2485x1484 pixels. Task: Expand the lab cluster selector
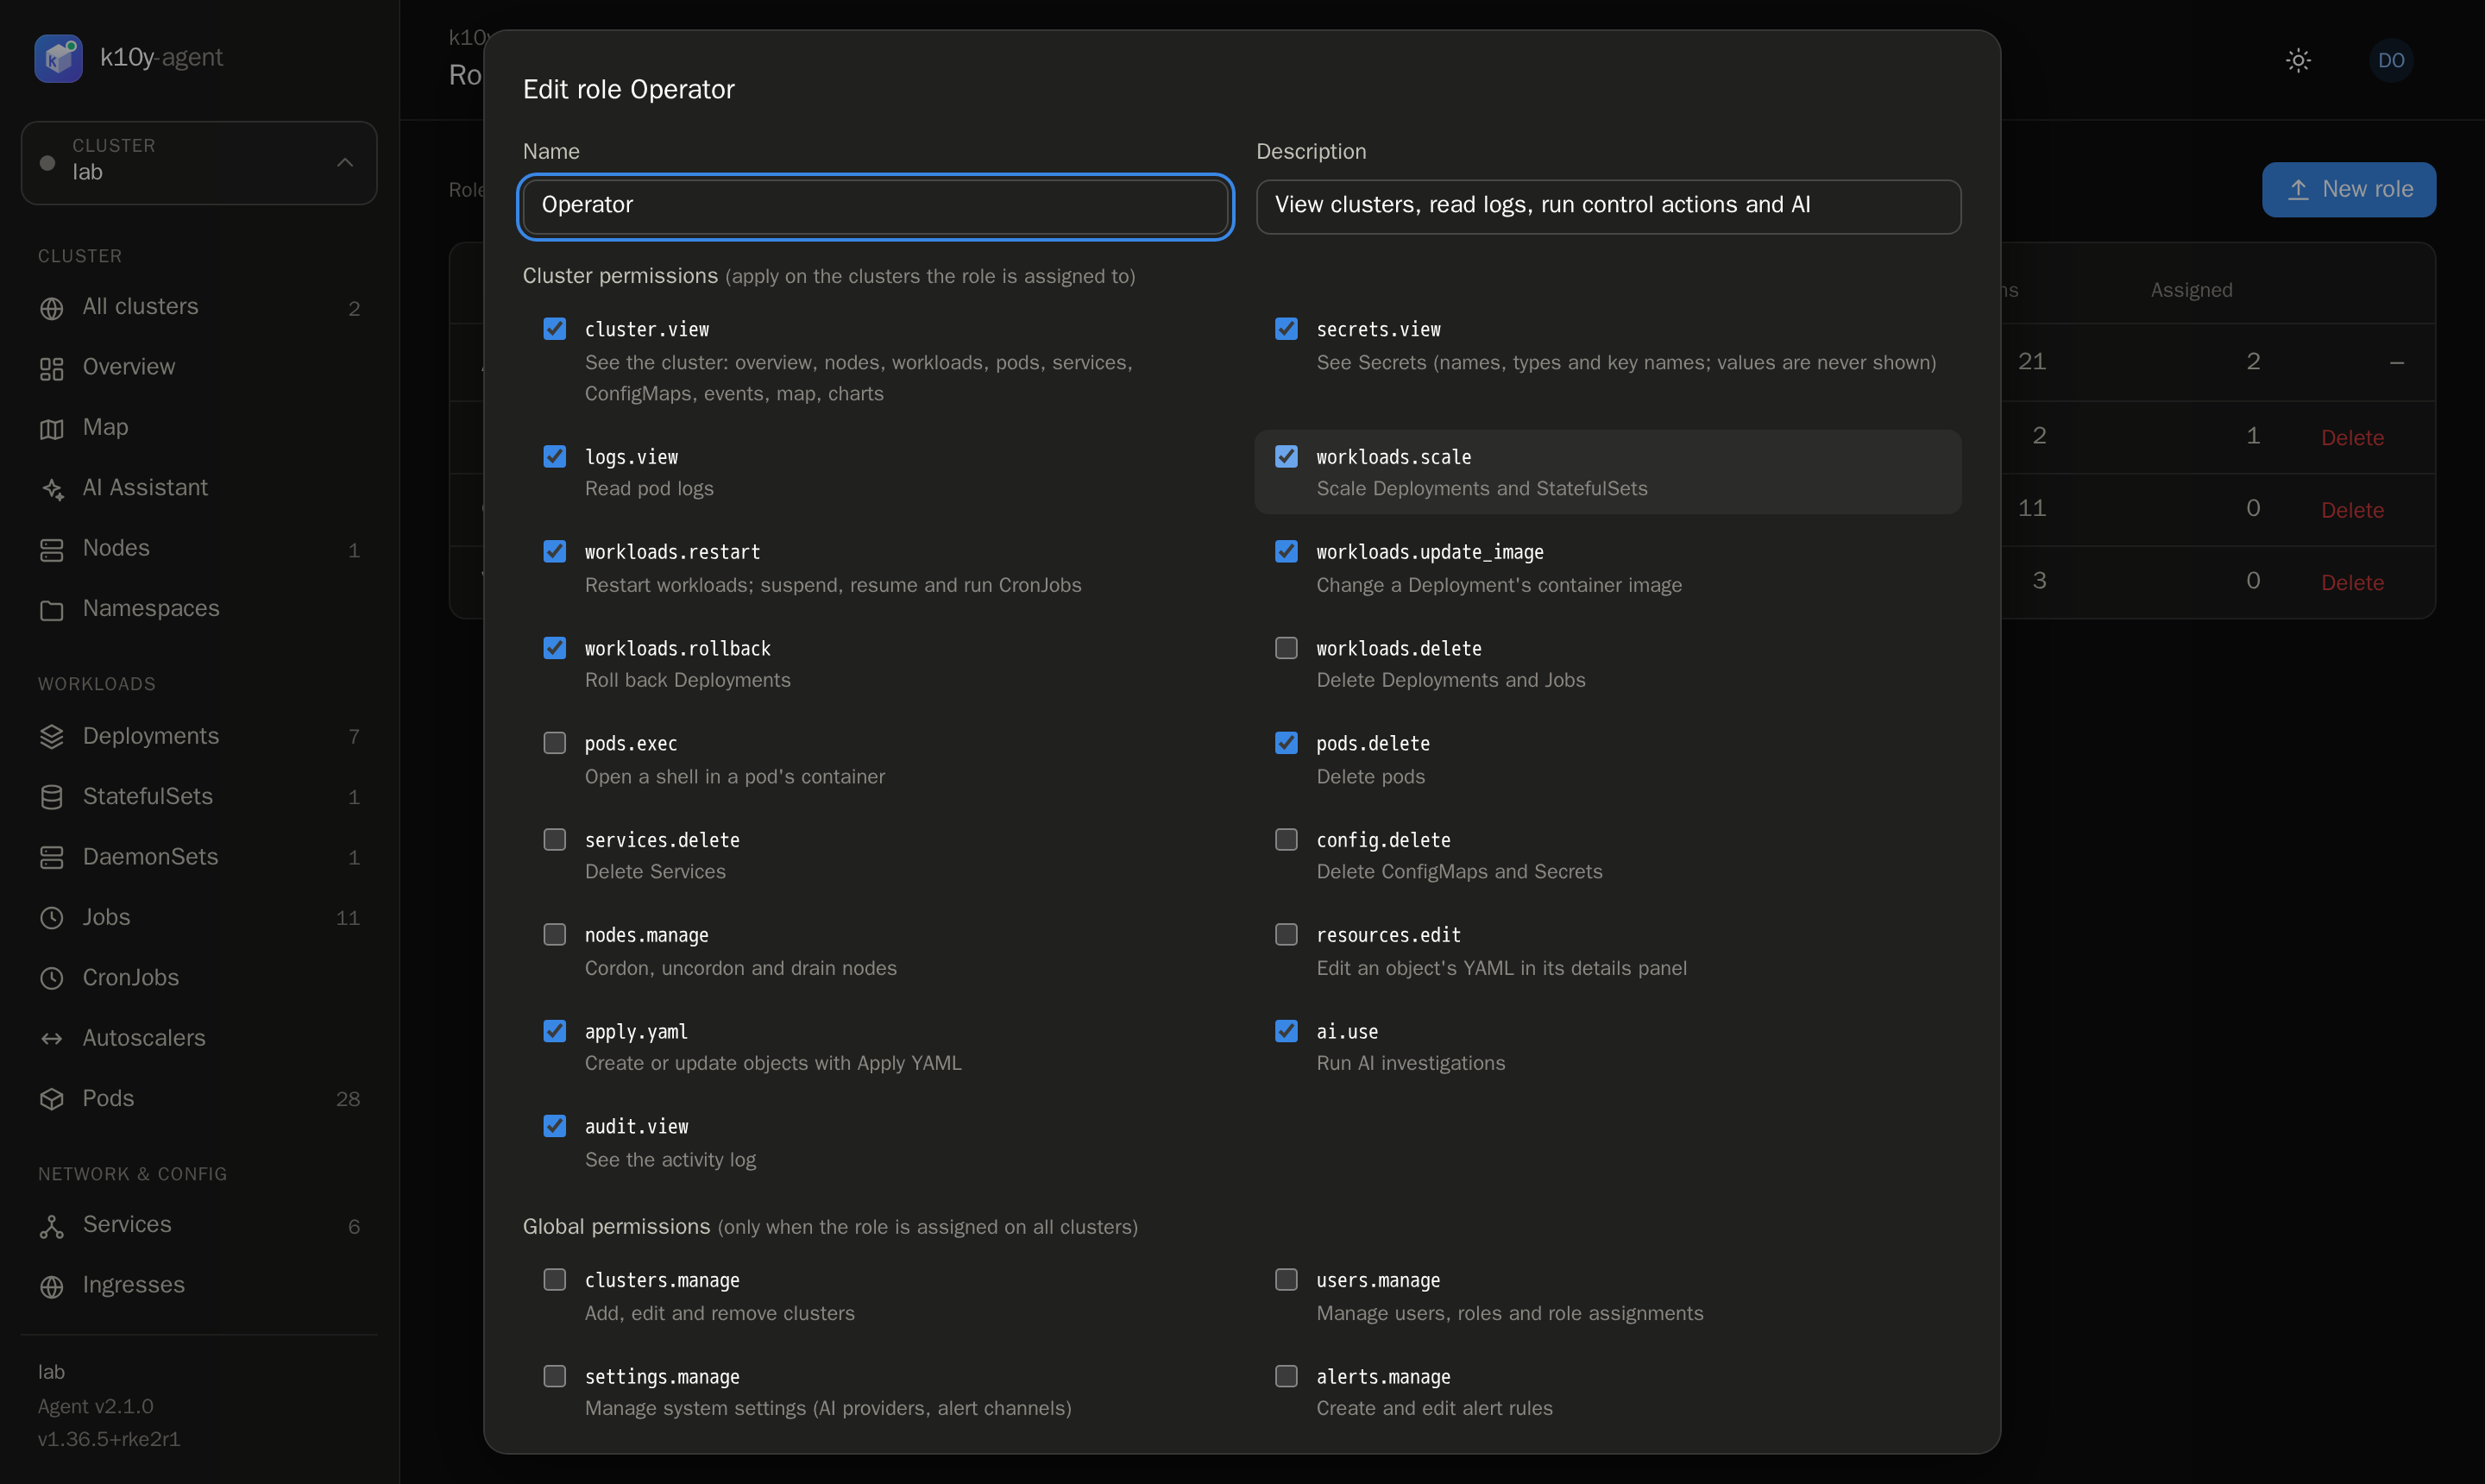coord(199,162)
